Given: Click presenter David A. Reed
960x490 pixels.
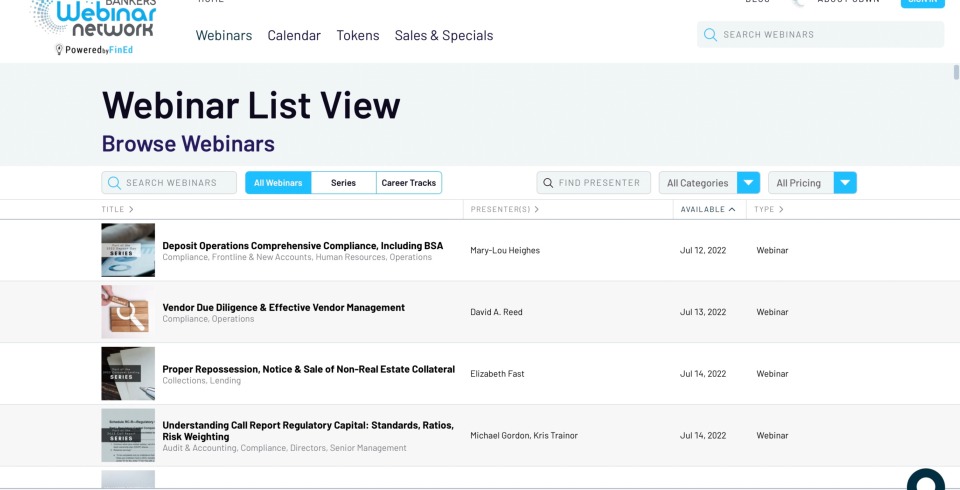Looking at the screenshot, I should [x=497, y=312].
